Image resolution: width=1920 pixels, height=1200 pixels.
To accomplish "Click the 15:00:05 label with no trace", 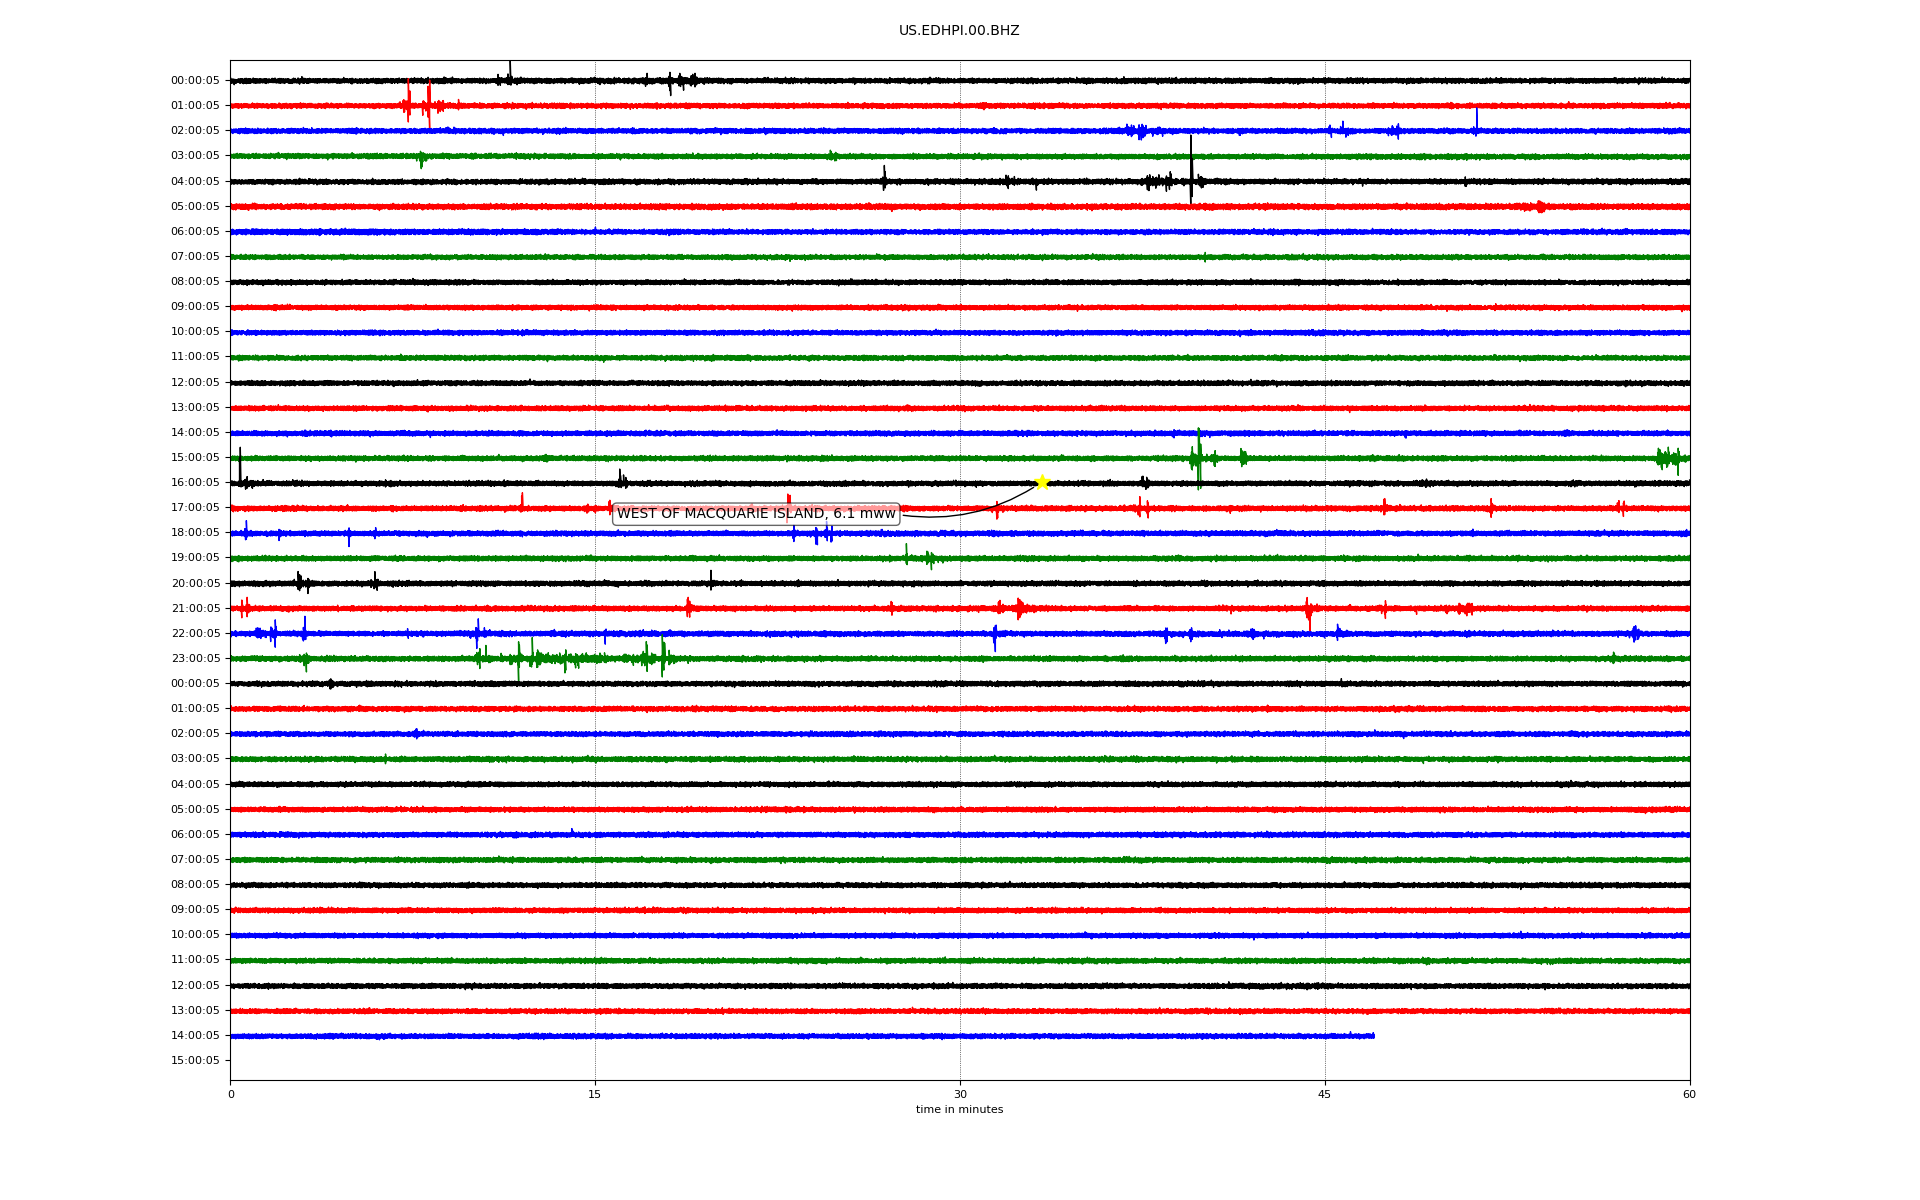I will (195, 1061).
